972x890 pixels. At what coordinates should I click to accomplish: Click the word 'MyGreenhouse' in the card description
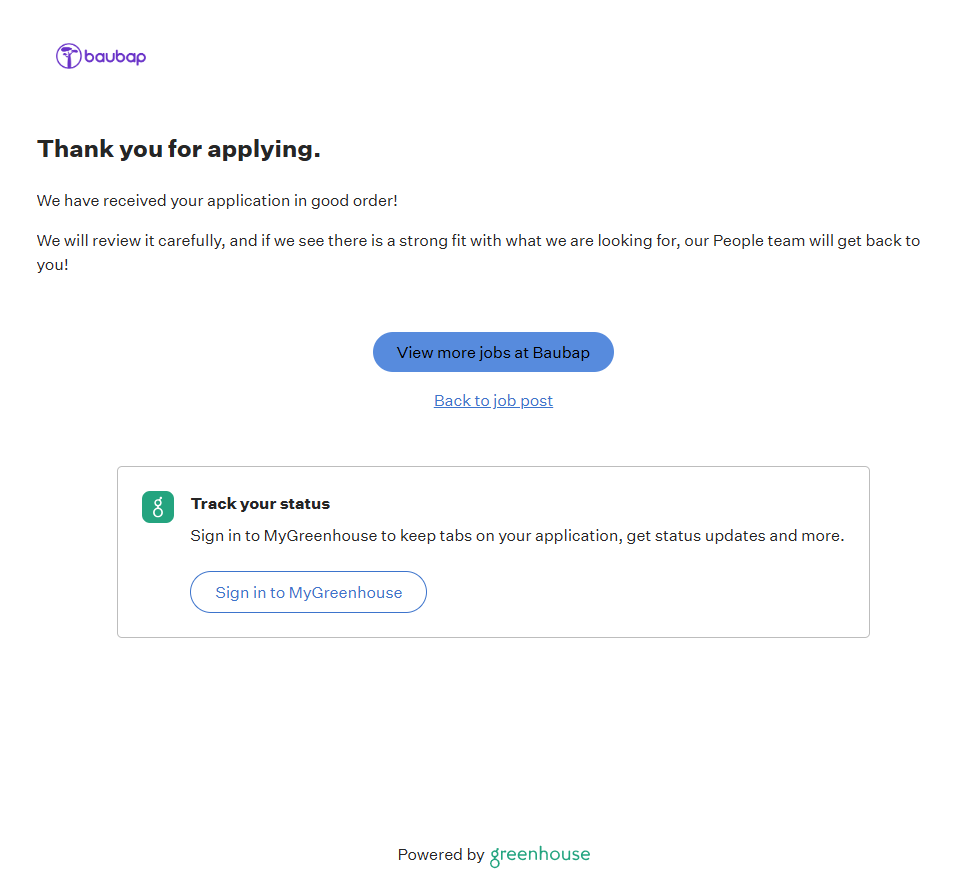(x=320, y=536)
